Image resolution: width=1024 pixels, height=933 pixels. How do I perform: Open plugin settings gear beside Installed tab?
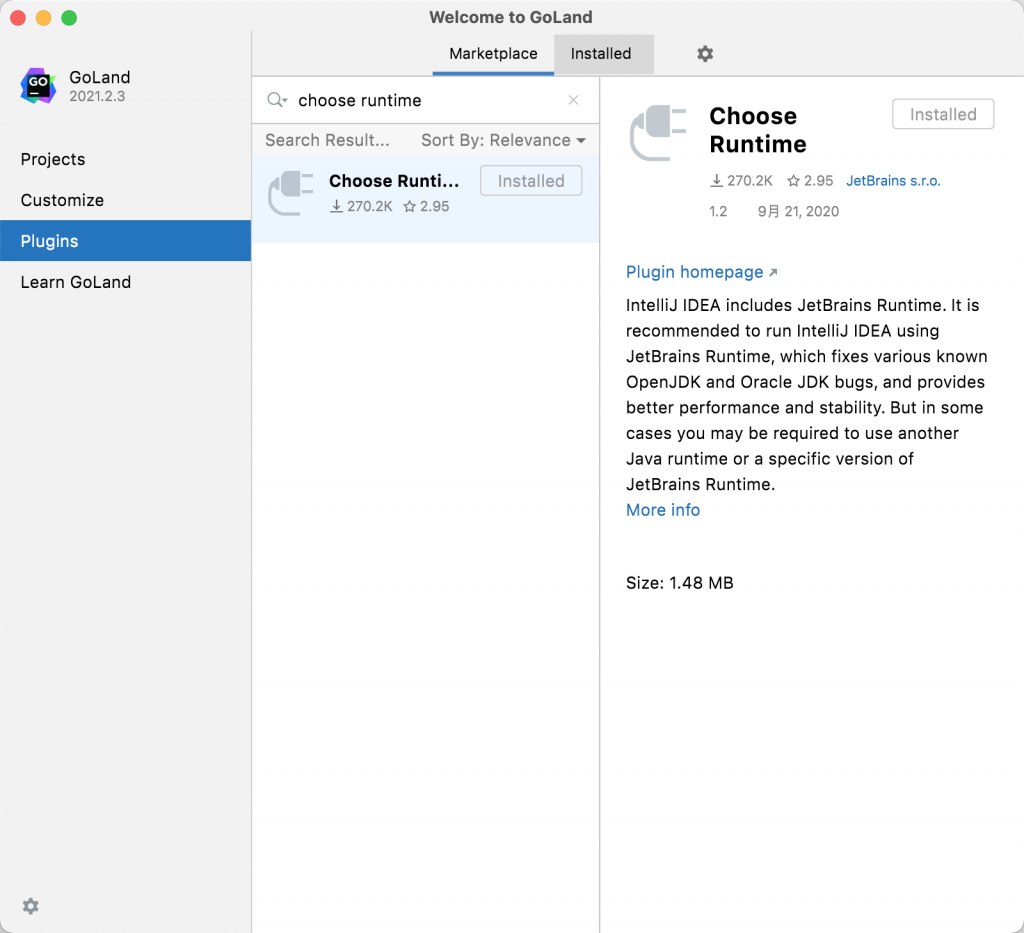(705, 54)
